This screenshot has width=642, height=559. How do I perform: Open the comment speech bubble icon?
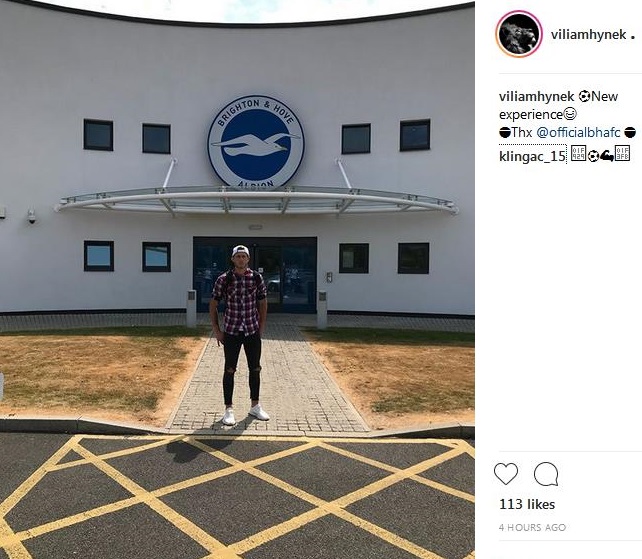click(x=546, y=474)
